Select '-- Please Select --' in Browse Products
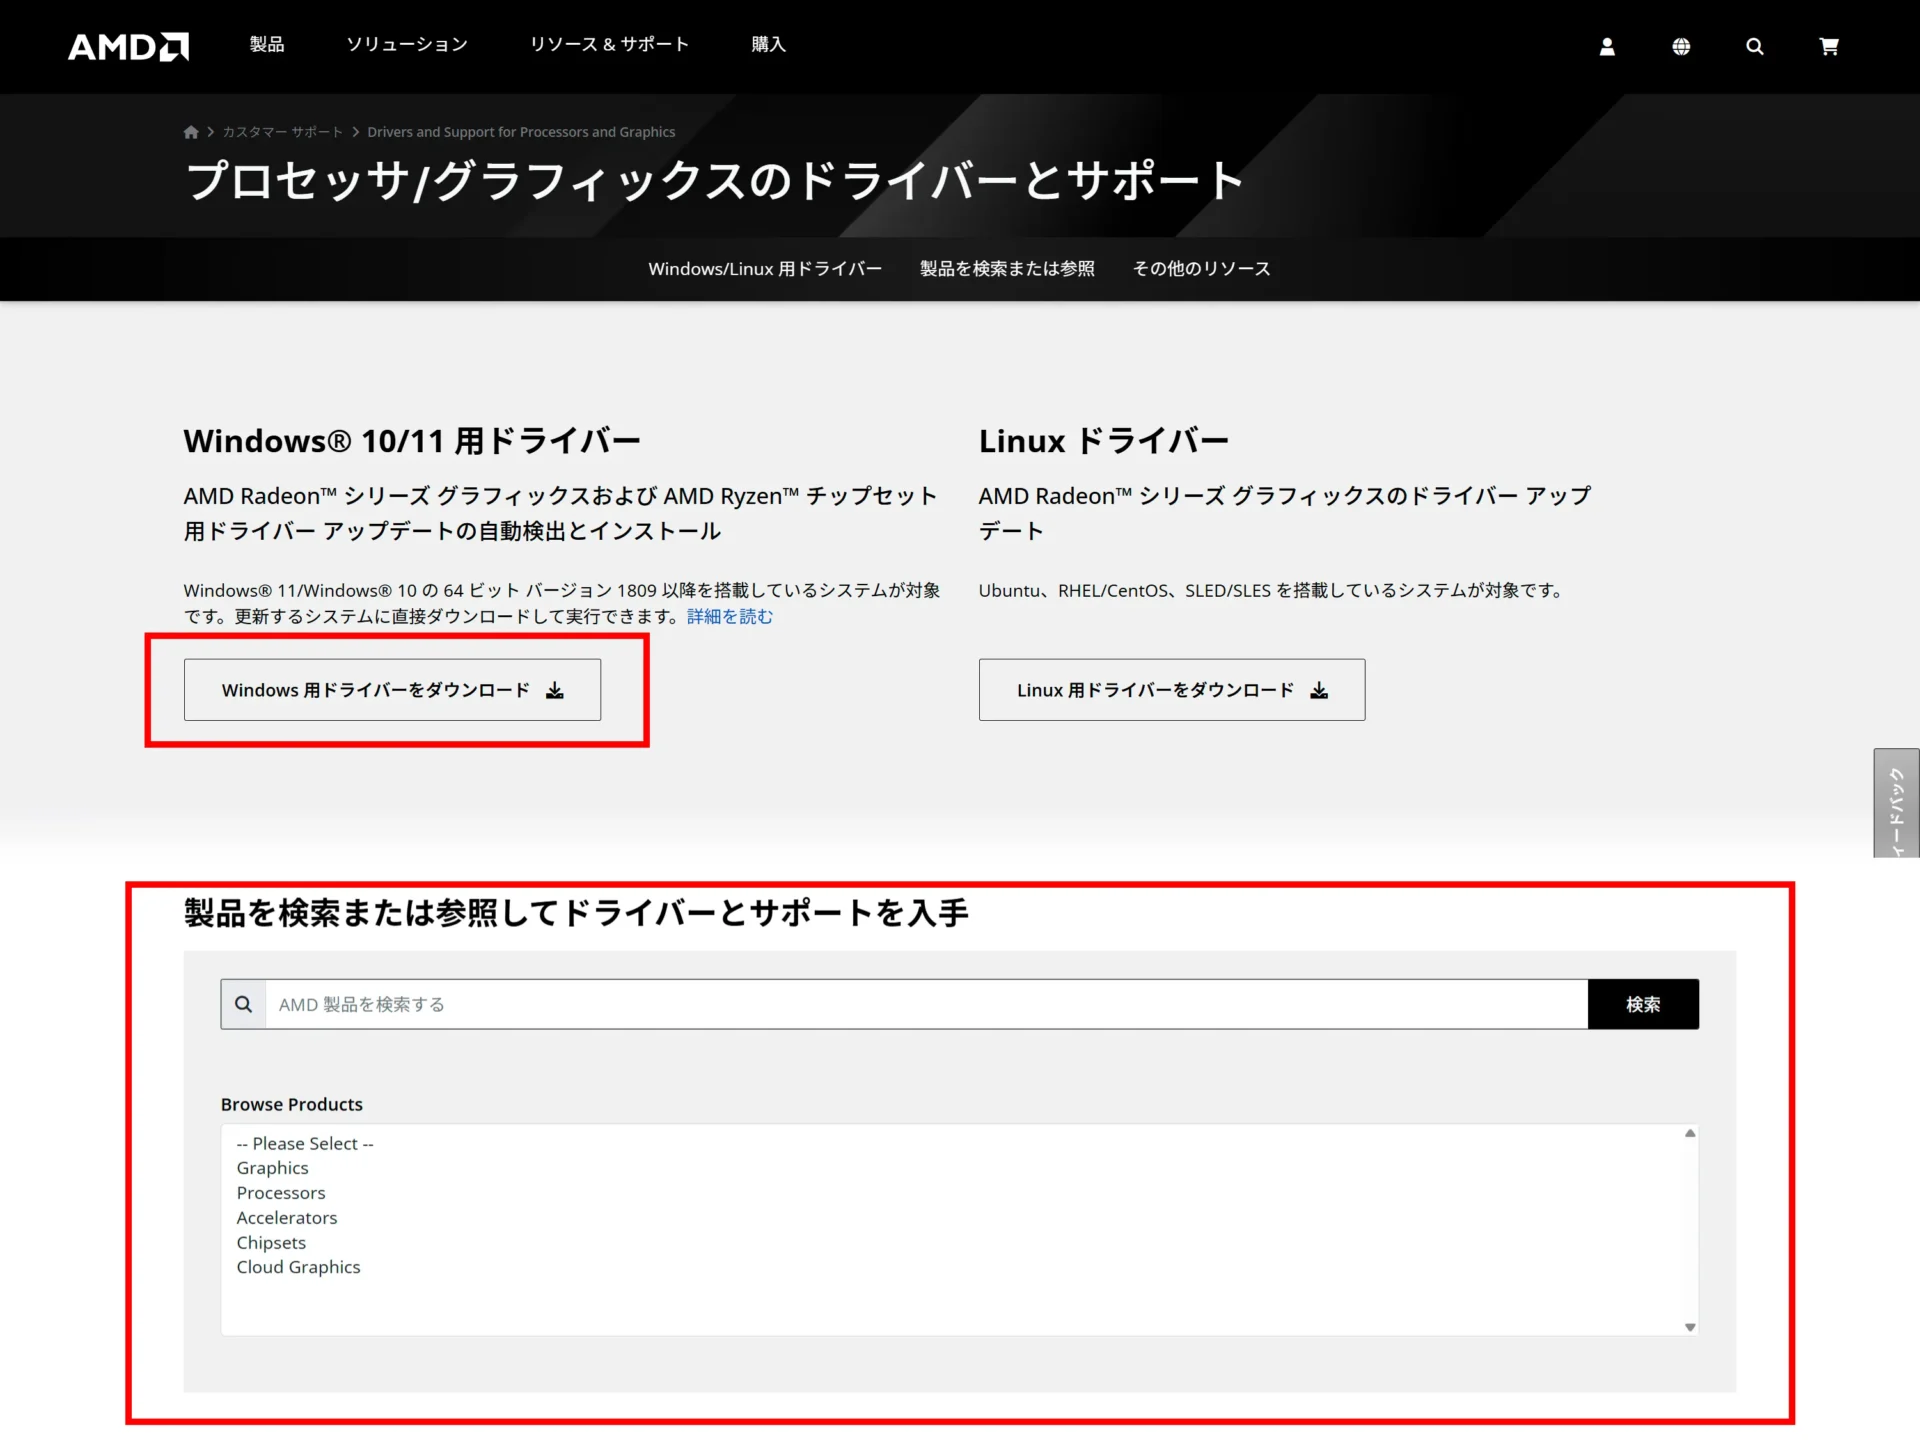The image size is (1920, 1448). point(305,1143)
